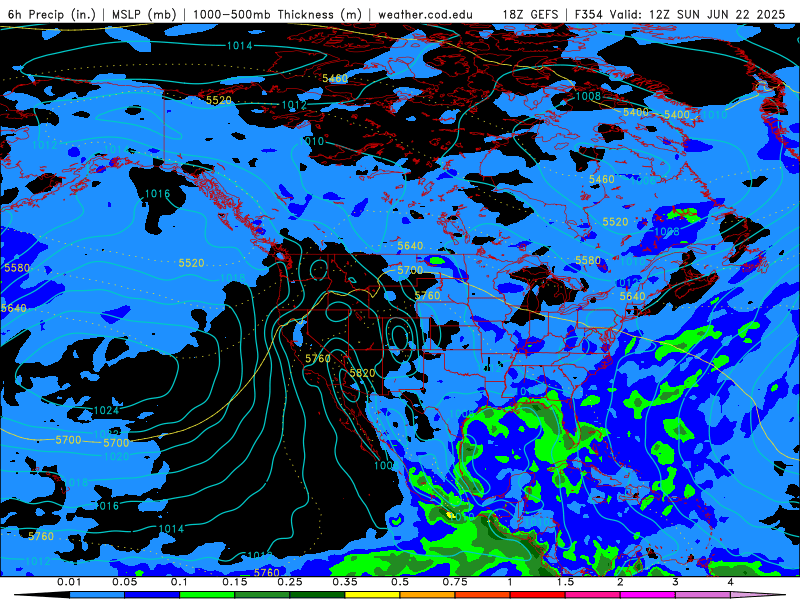The width and height of the screenshot is (800, 600).
Task: Pick the bright green 0.1–0.15 legend swatch
Action: [x=207, y=595]
